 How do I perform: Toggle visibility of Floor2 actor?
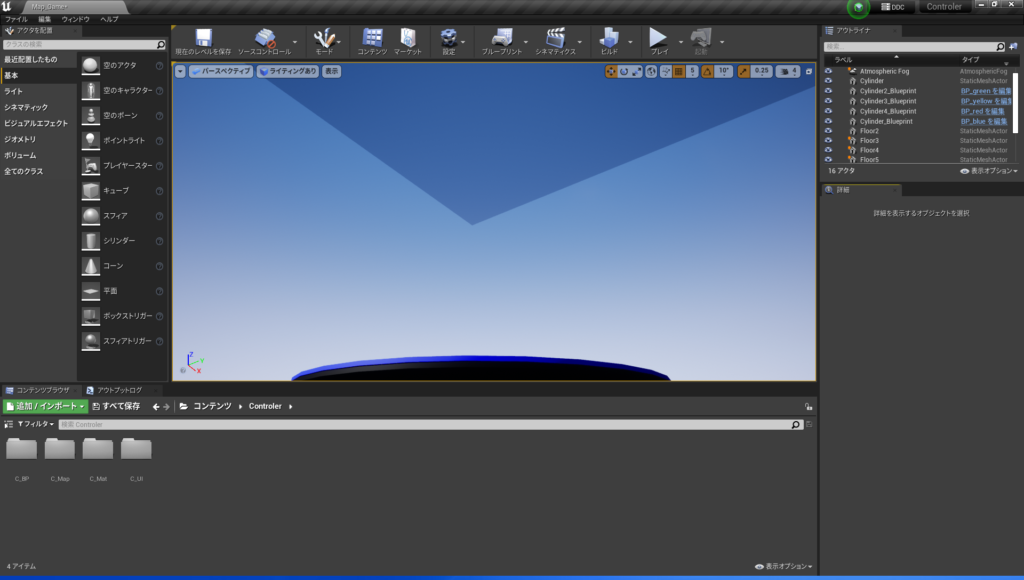tap(828, 131)
